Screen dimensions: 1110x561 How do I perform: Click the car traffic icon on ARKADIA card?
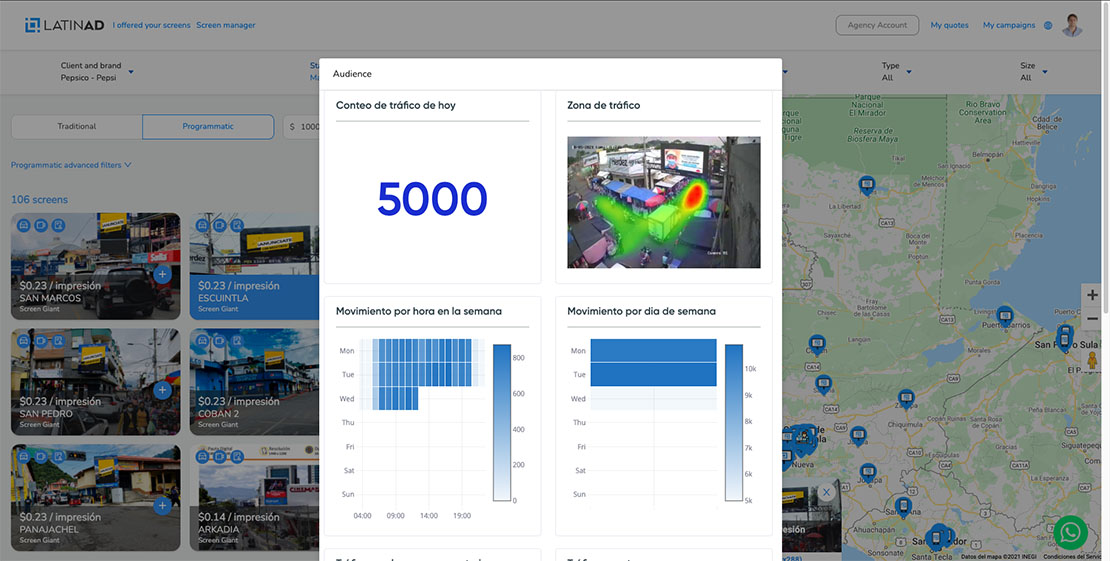pyautogui.click(x=202, y=456)
